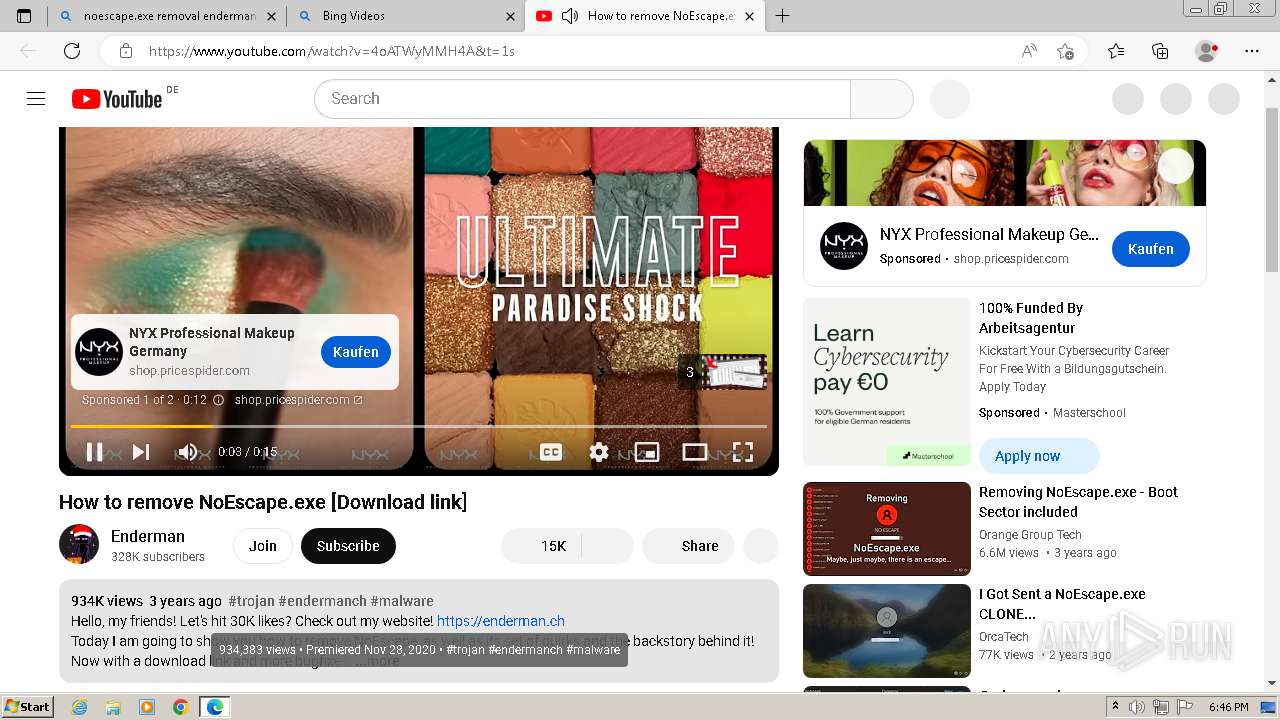Screen dimensions: 1280x720
Task: Click the video ad progress bar
Action: point(419,426)
